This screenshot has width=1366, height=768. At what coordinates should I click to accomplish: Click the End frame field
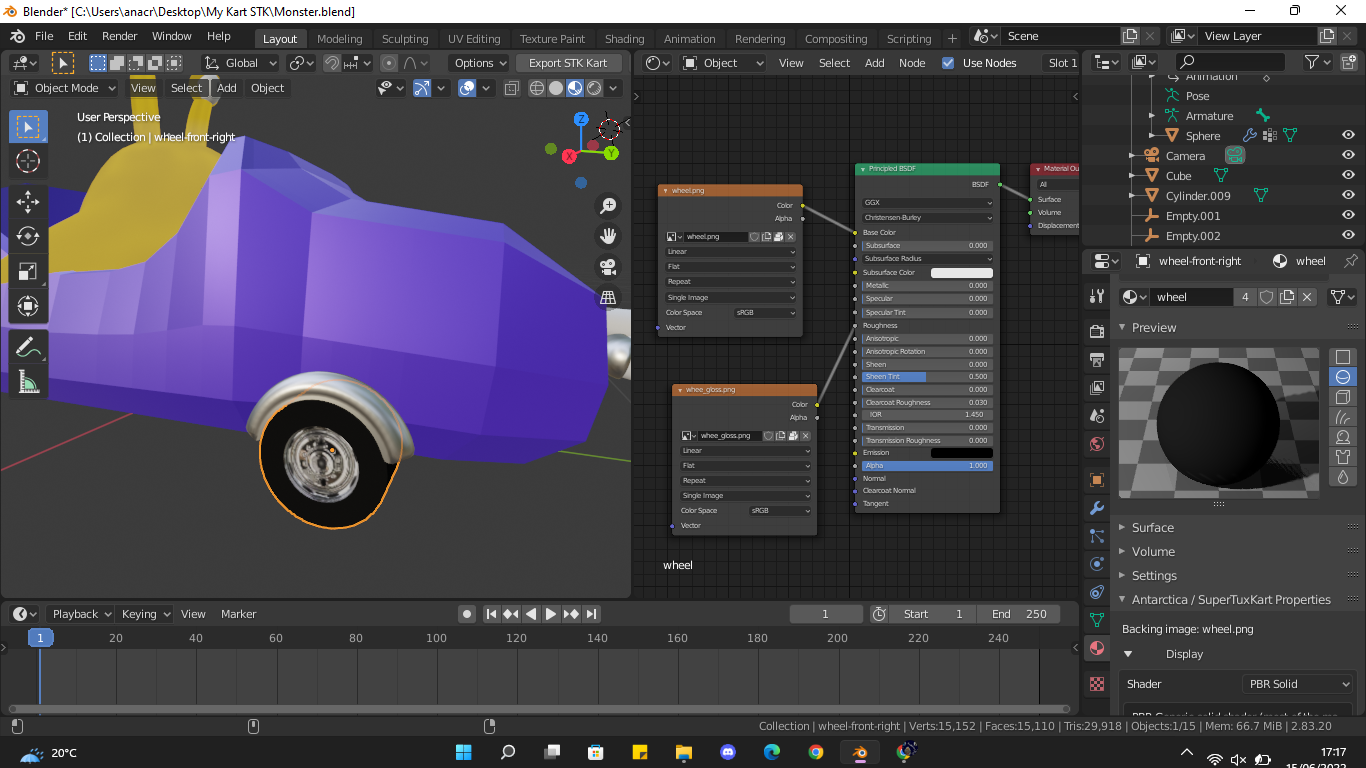[x=1020, y=614]
